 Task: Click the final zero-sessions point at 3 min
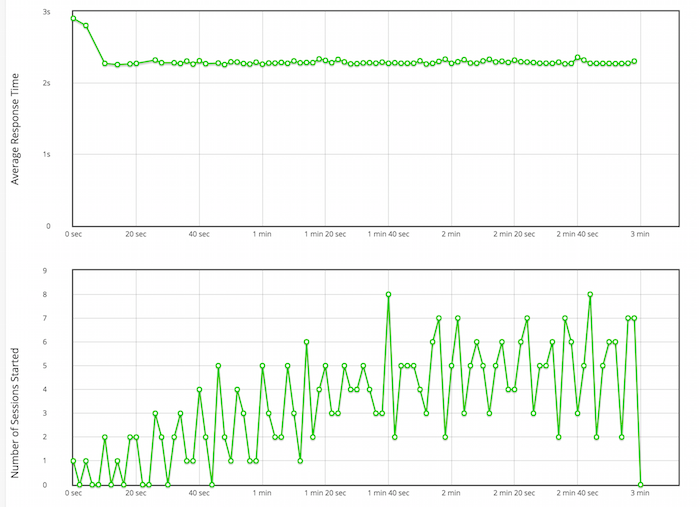pyautogui.click(x=641, y=485)
